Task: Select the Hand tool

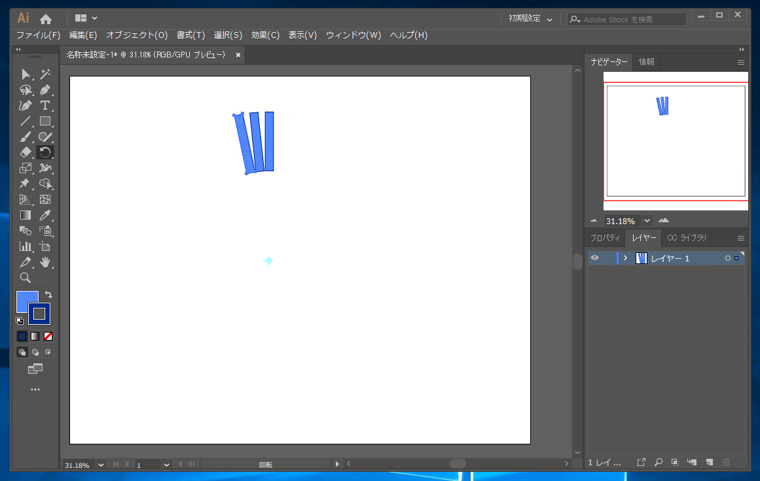Action: pos(45,262)
